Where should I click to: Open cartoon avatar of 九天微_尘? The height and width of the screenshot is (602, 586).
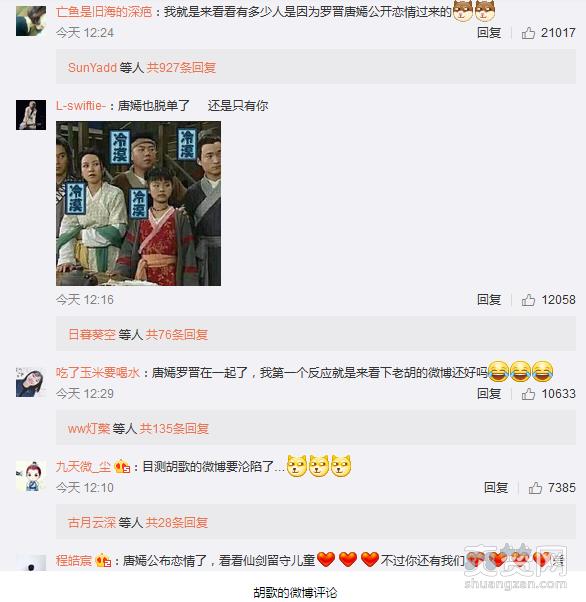pyautogui.click(x=31, y=476)
